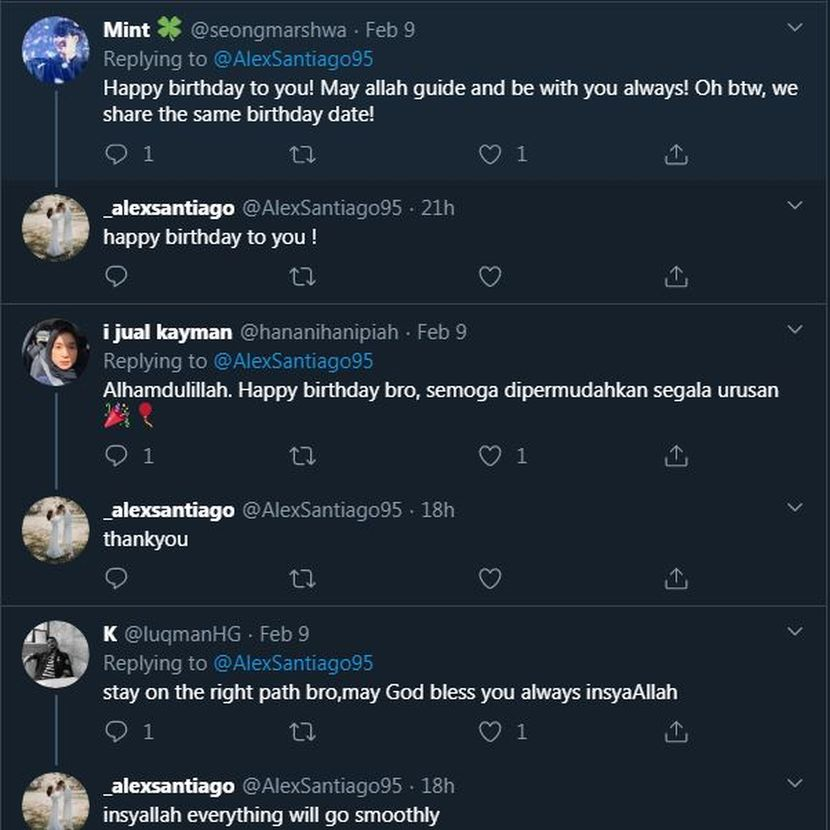This screenshot has height=830, width=830.
Task: Open more options on Mint's tweet
Action: click(795, 28)
